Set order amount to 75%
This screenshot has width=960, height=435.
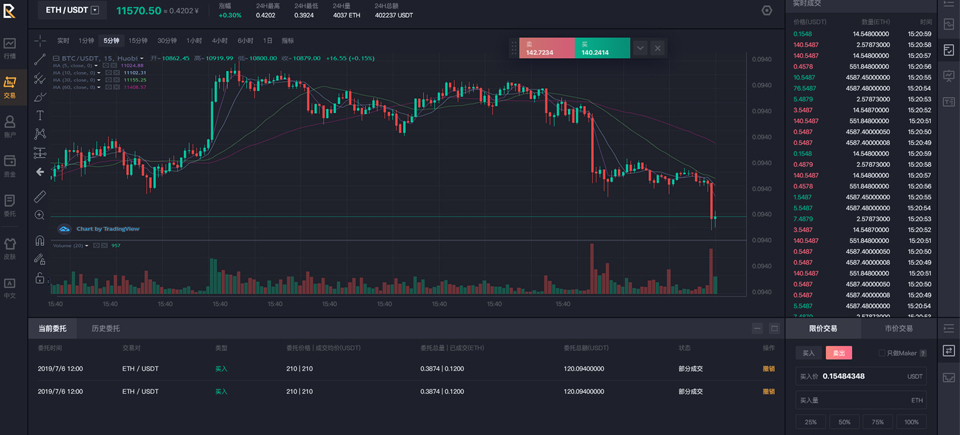(x=878, y=422)
